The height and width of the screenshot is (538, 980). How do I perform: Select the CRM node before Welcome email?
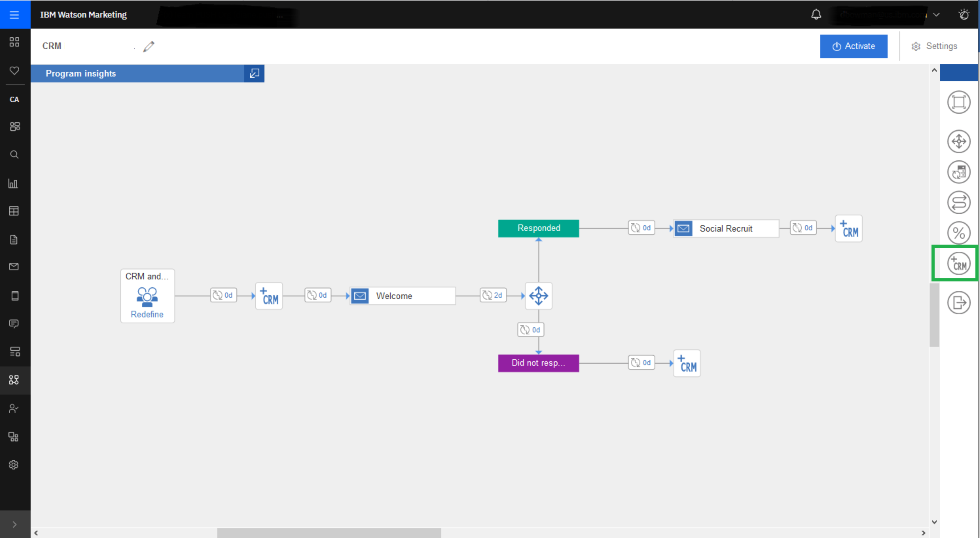click(x=269, y=296)
